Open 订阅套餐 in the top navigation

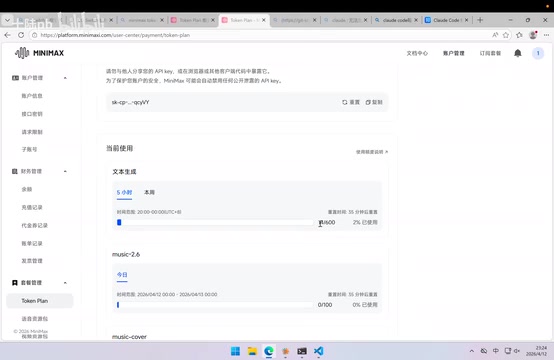490,53
